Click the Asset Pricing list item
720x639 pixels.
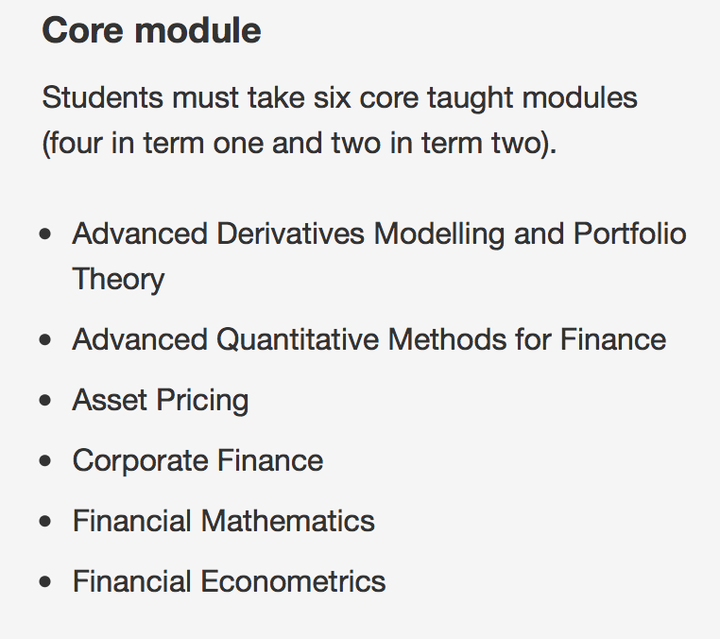[160, 400]
